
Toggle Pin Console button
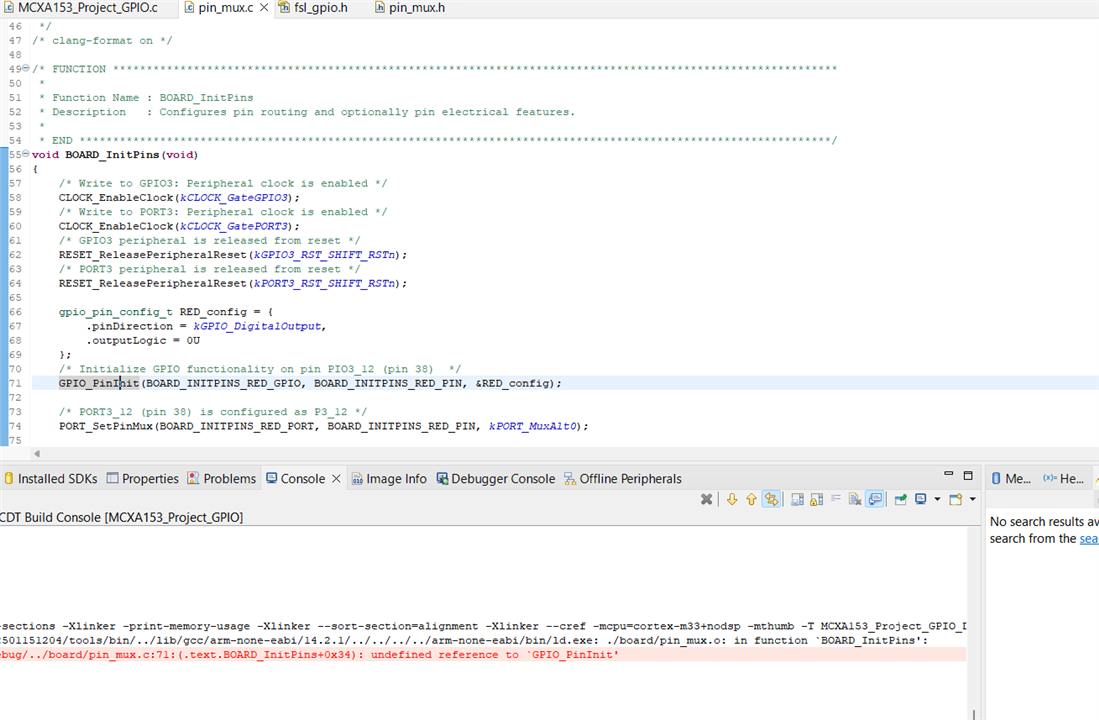click(900, 499)
